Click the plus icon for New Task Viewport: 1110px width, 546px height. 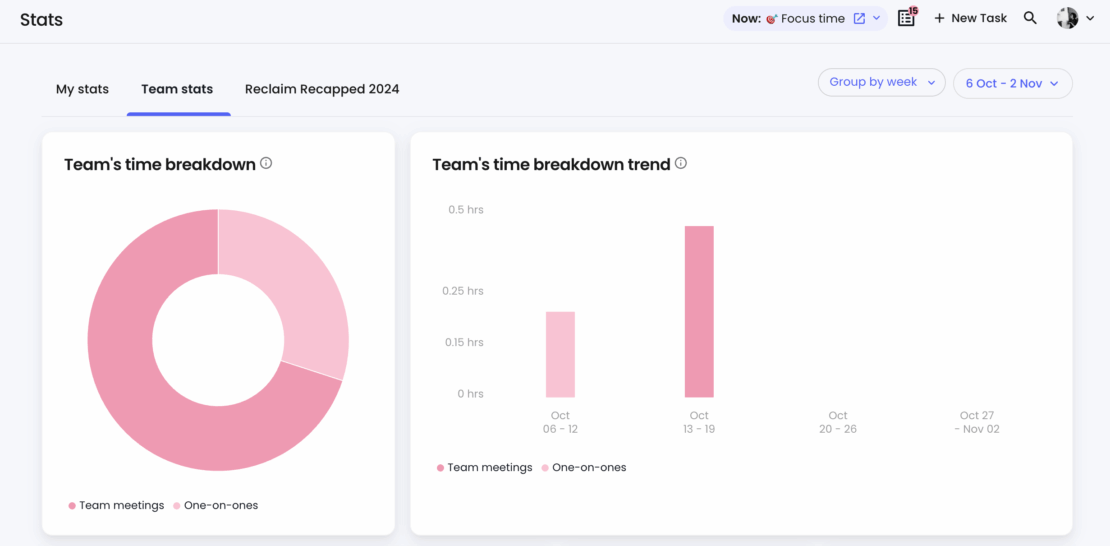[x=939, y=18]
